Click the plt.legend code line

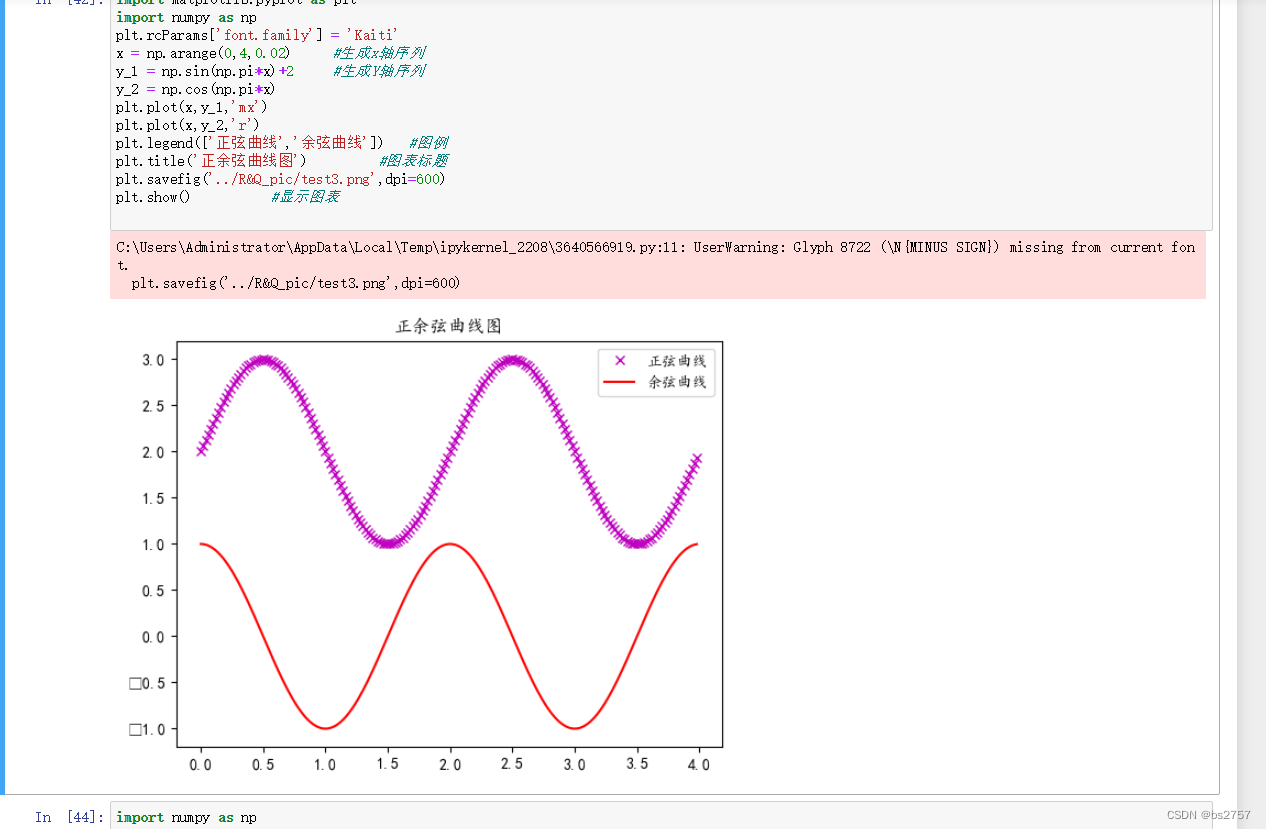(281, 143)
